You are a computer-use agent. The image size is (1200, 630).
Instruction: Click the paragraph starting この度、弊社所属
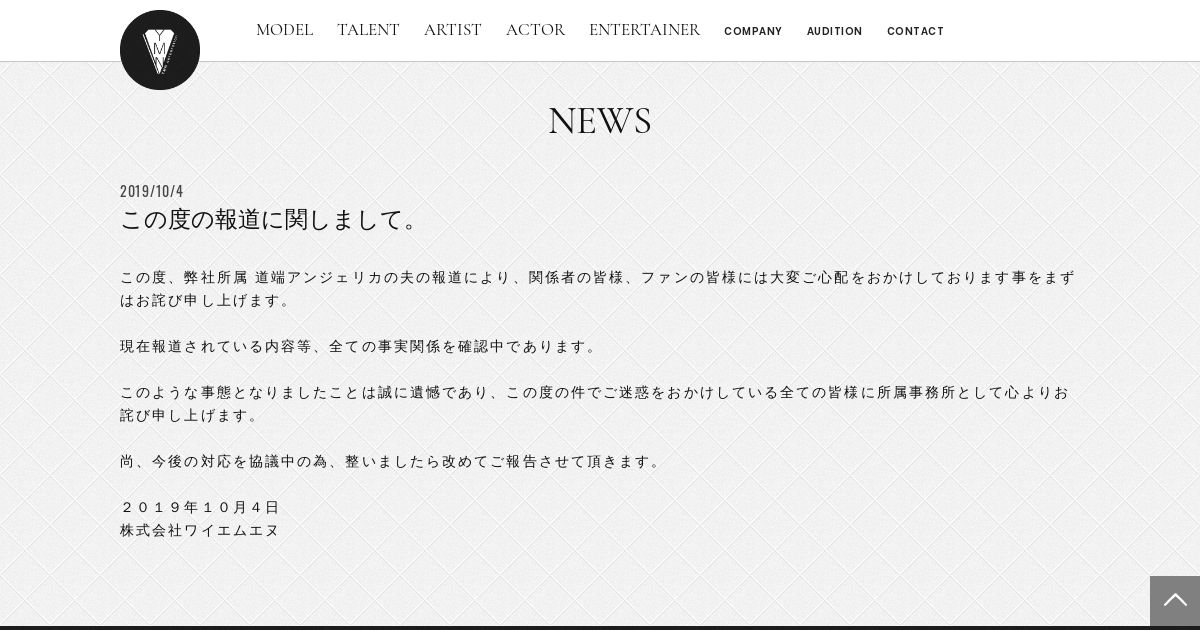coord(598,289)
